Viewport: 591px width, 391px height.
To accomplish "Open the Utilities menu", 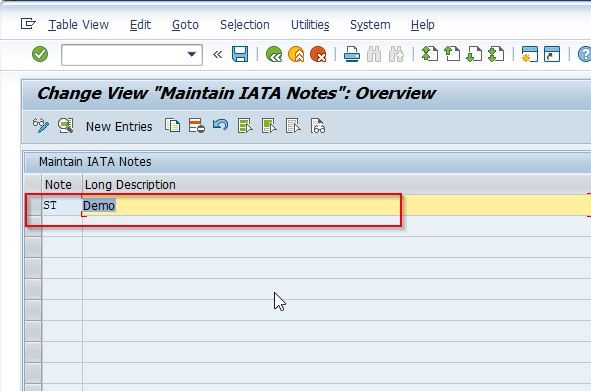I will [x=310, y=25].
